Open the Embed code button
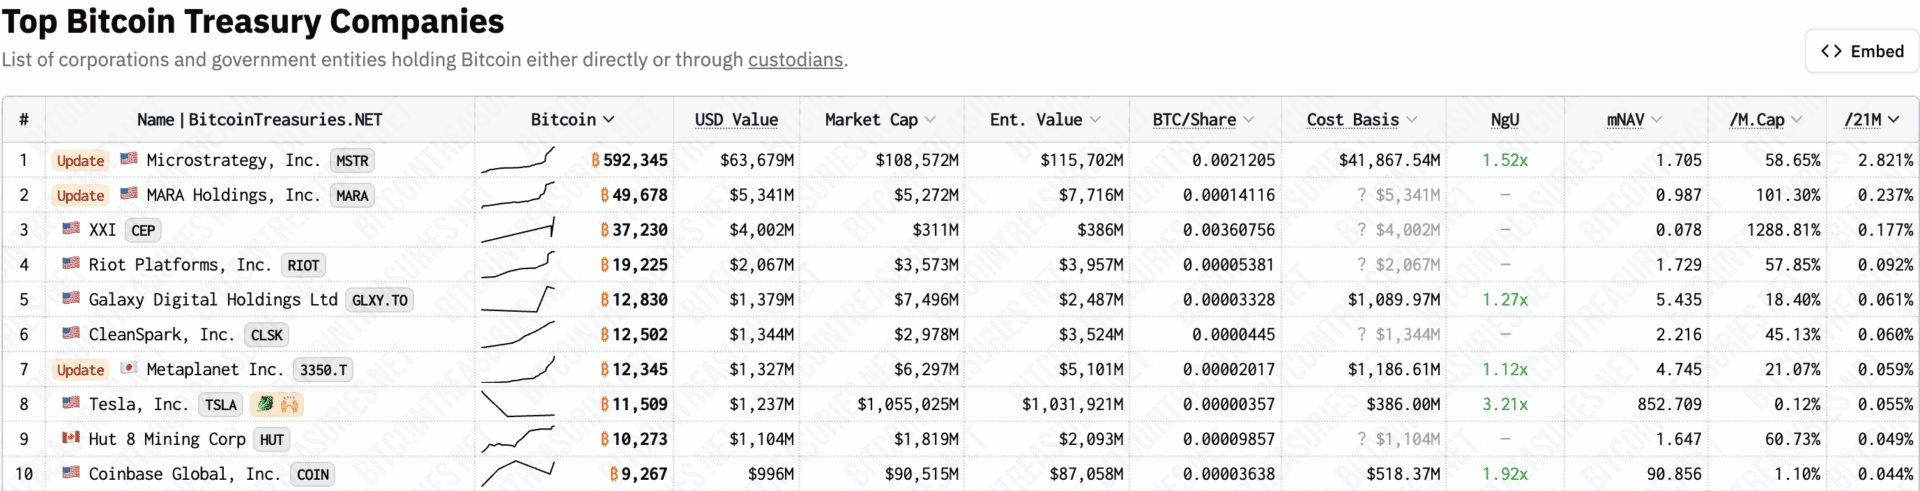The height and width of the screenshot is (491, 1920). 1862,51
